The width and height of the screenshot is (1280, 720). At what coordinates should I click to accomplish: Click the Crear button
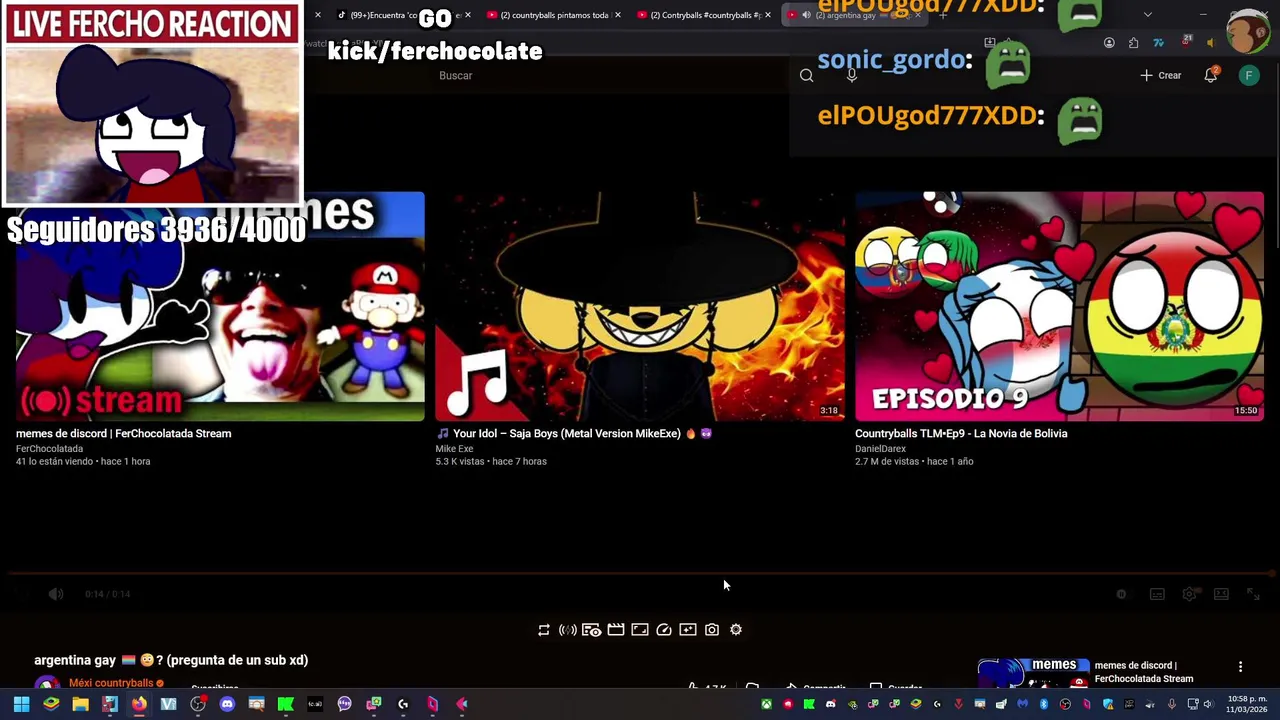pyautogui.click(x=1161, y=75)
